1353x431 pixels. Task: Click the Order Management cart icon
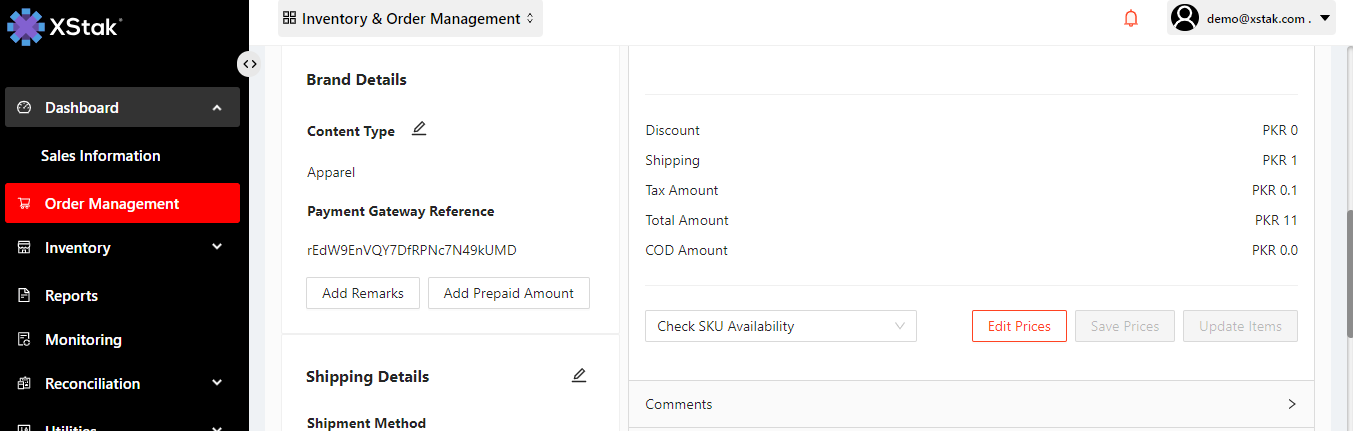(24, 204)
